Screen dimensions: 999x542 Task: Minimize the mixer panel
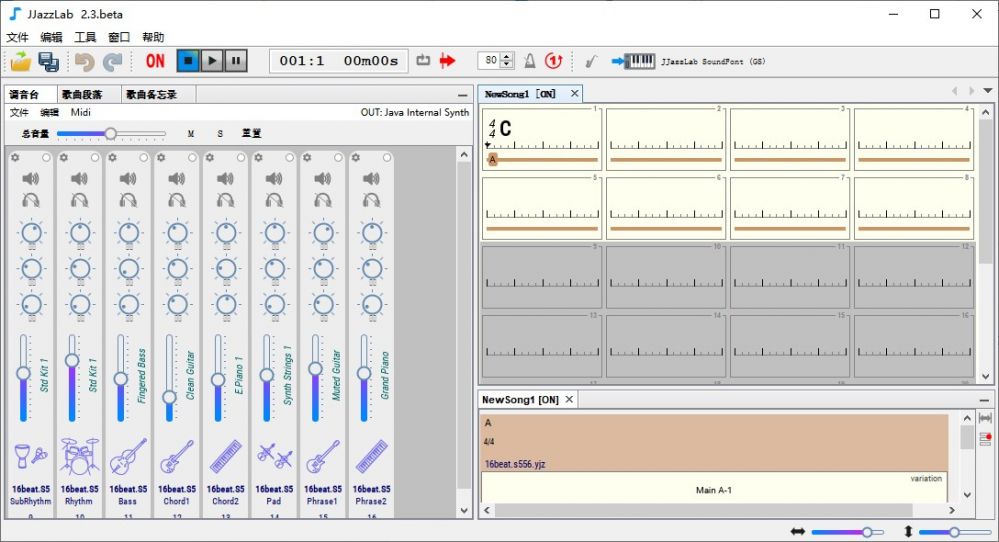tap(463, 95)
